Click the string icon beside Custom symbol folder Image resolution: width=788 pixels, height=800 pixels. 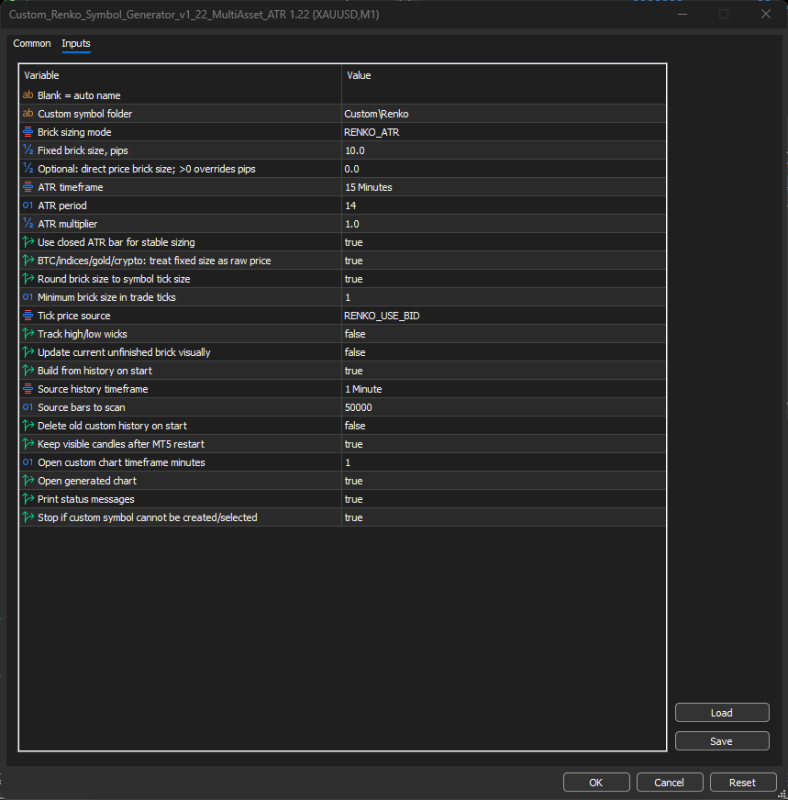click(28, 113)
